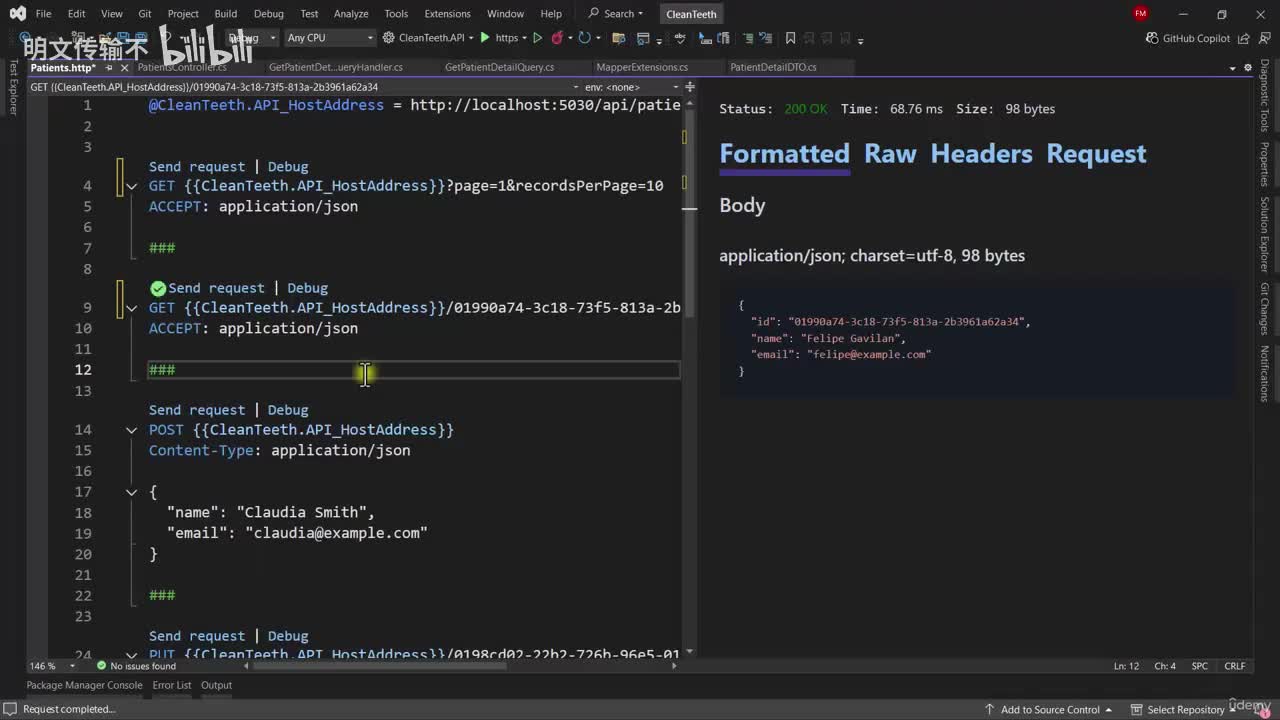Screen dimensions: 1280x720
Task: Collapse the POST request fold on line 14
Action: (x=131, y=430)
